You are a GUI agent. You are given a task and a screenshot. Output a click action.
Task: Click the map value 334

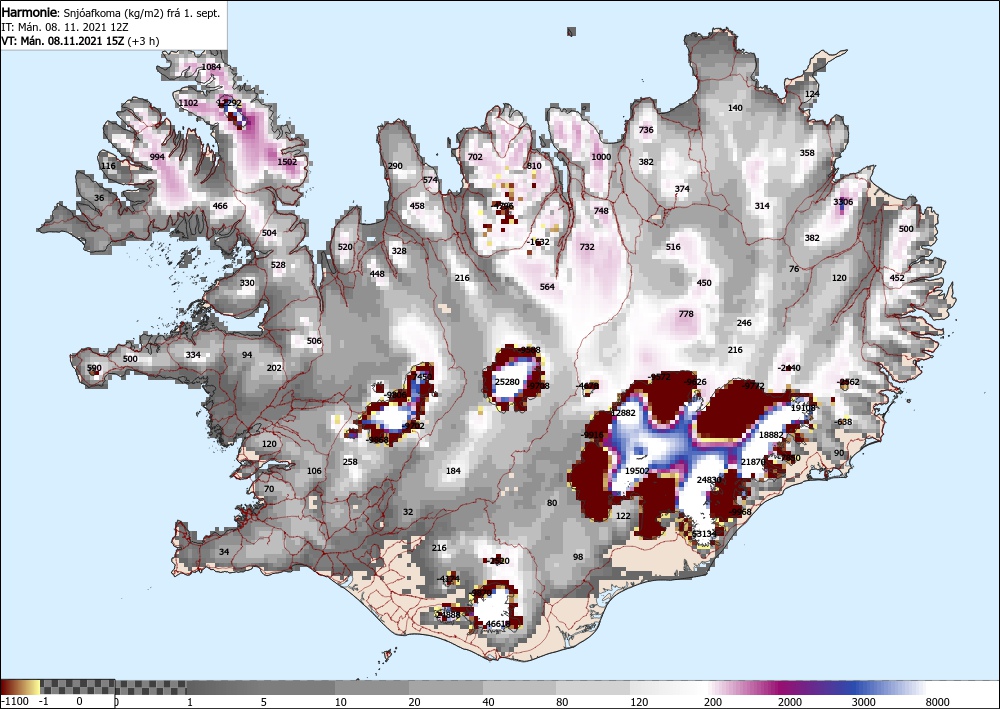[193, 355]
